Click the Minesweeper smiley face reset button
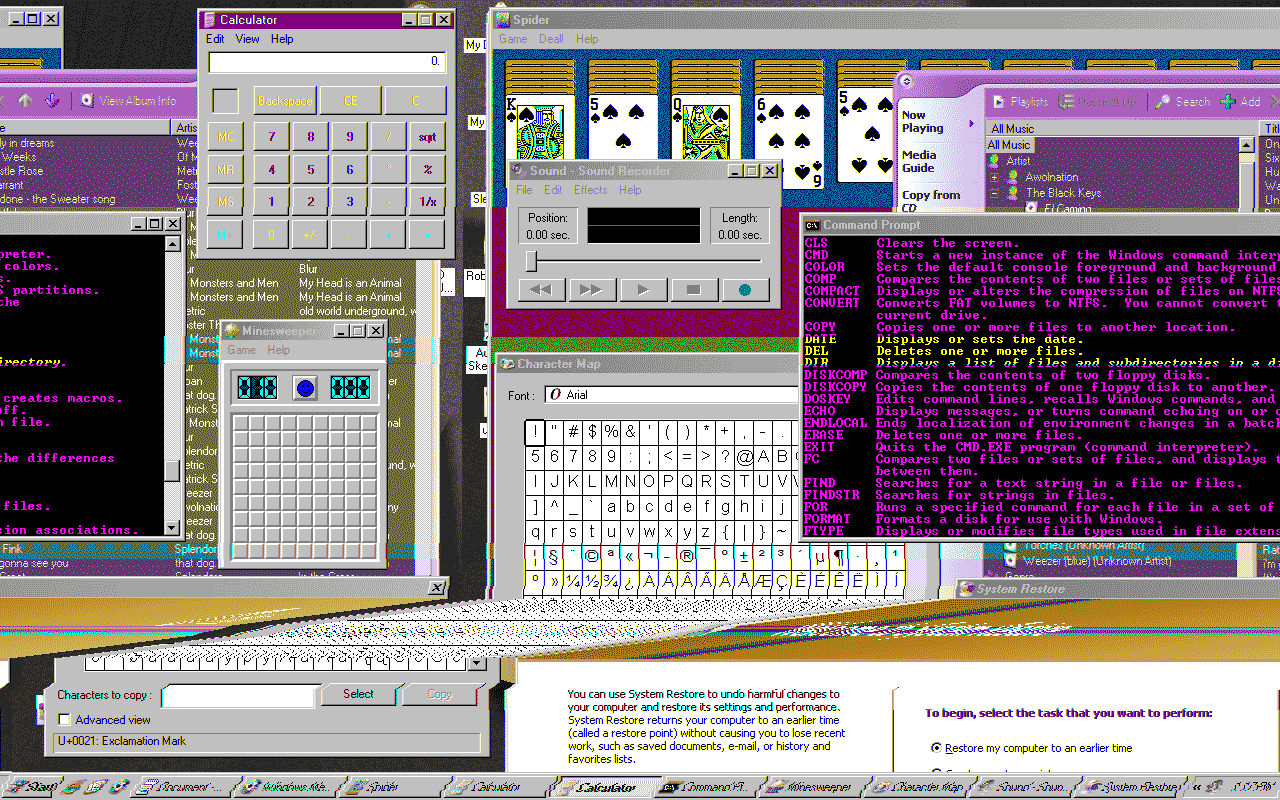The image size is (1280, 800). pyautogui.click(x=305, y=388)
